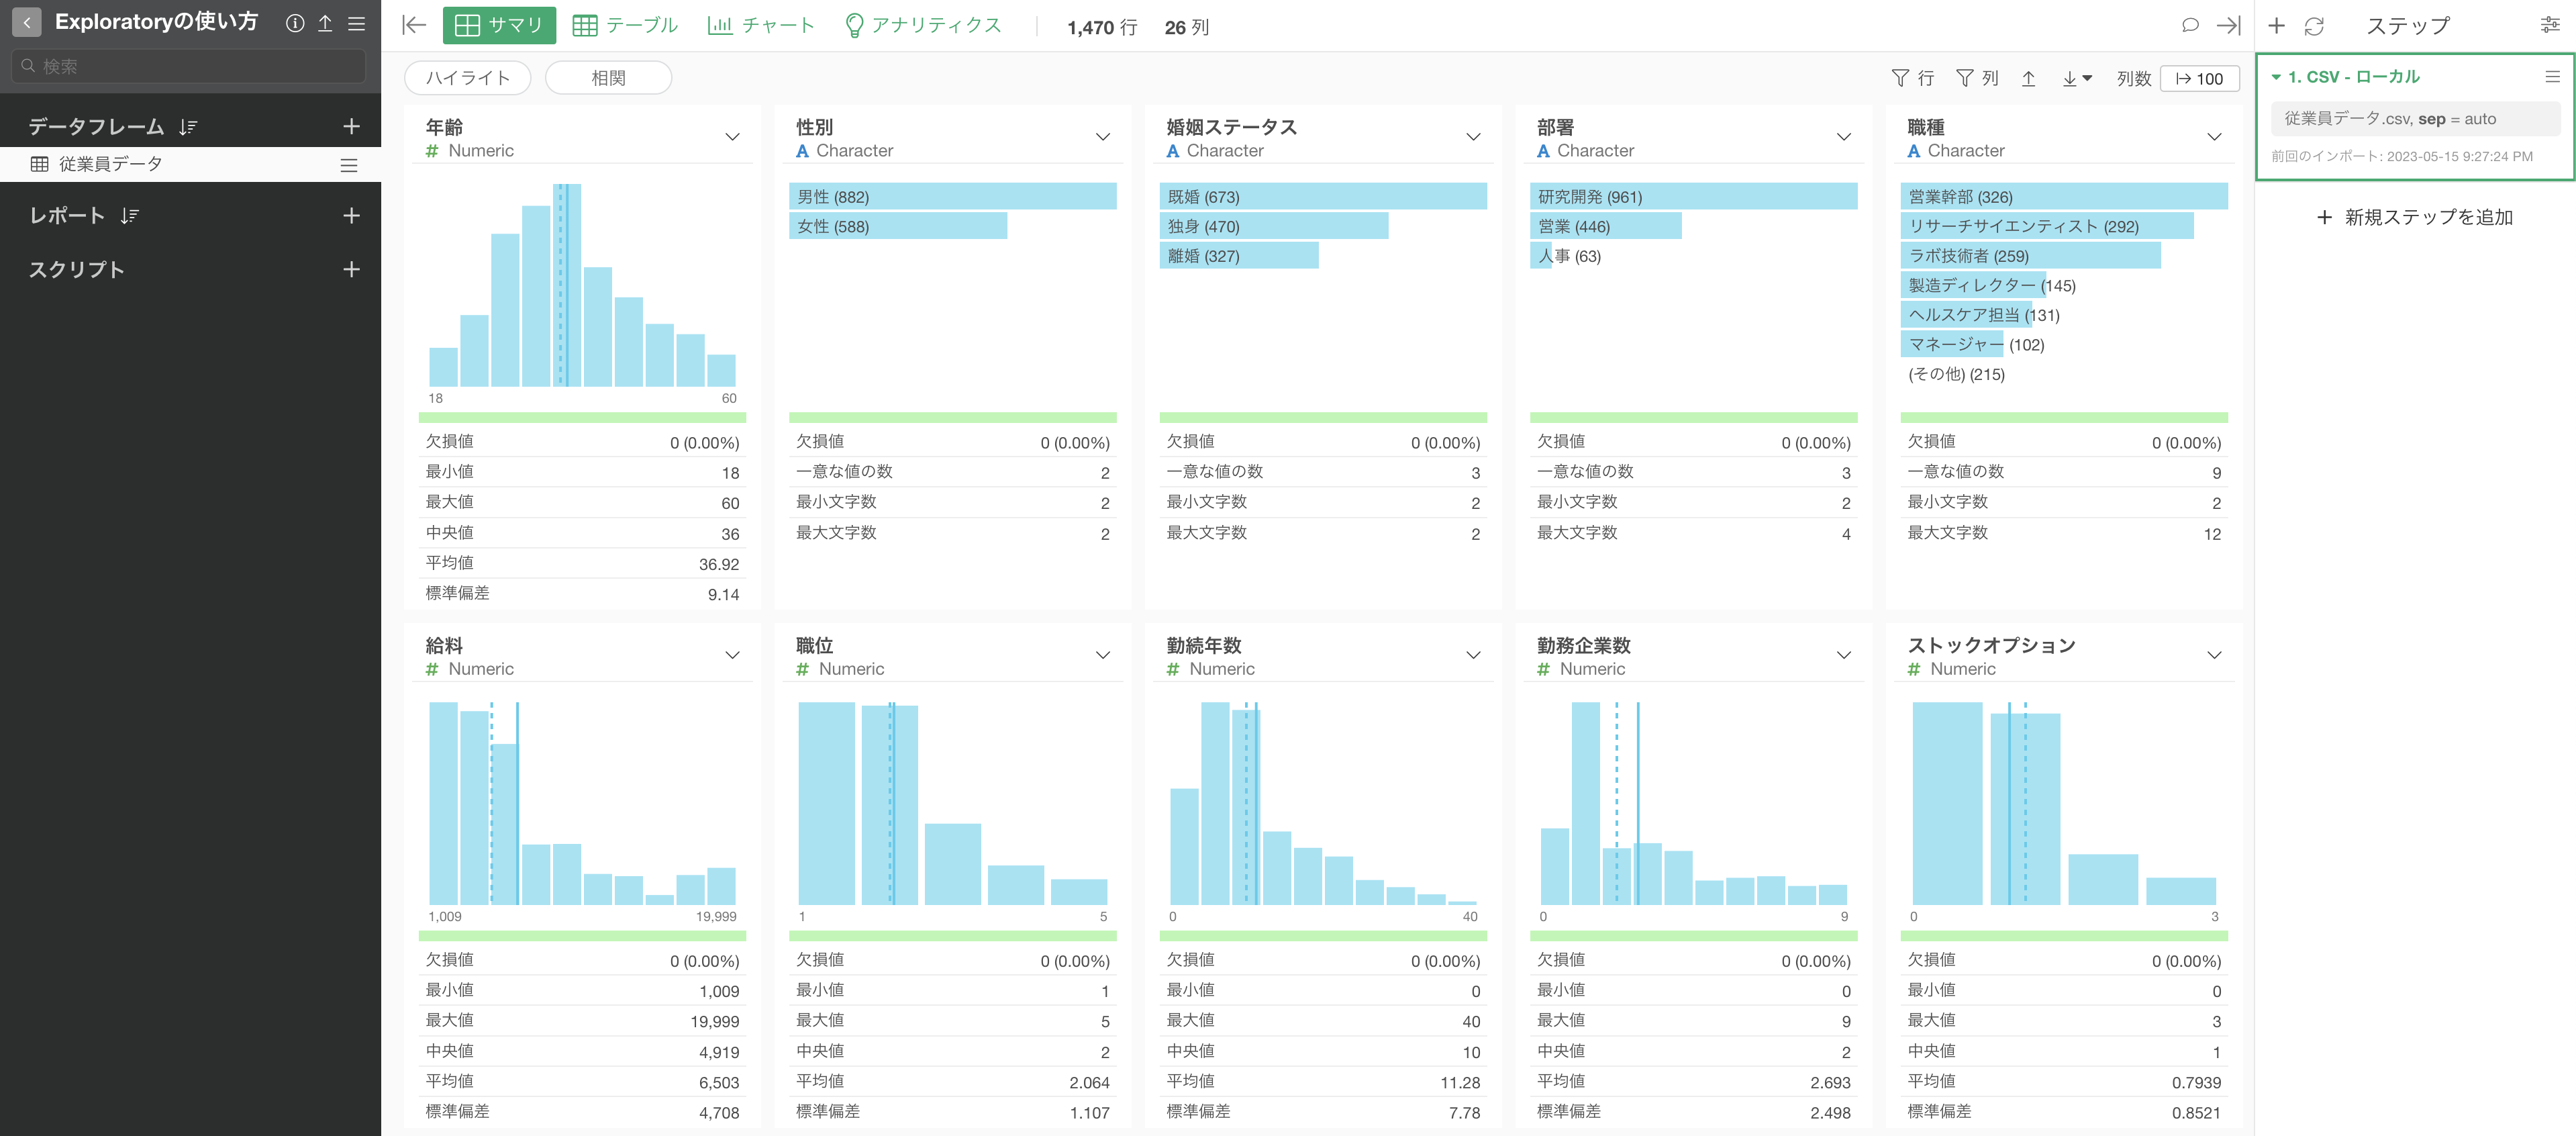Click 給料 green missing-values progress bar
The width and height of the screenshot is (2576, 1136).
pos(582,936)
